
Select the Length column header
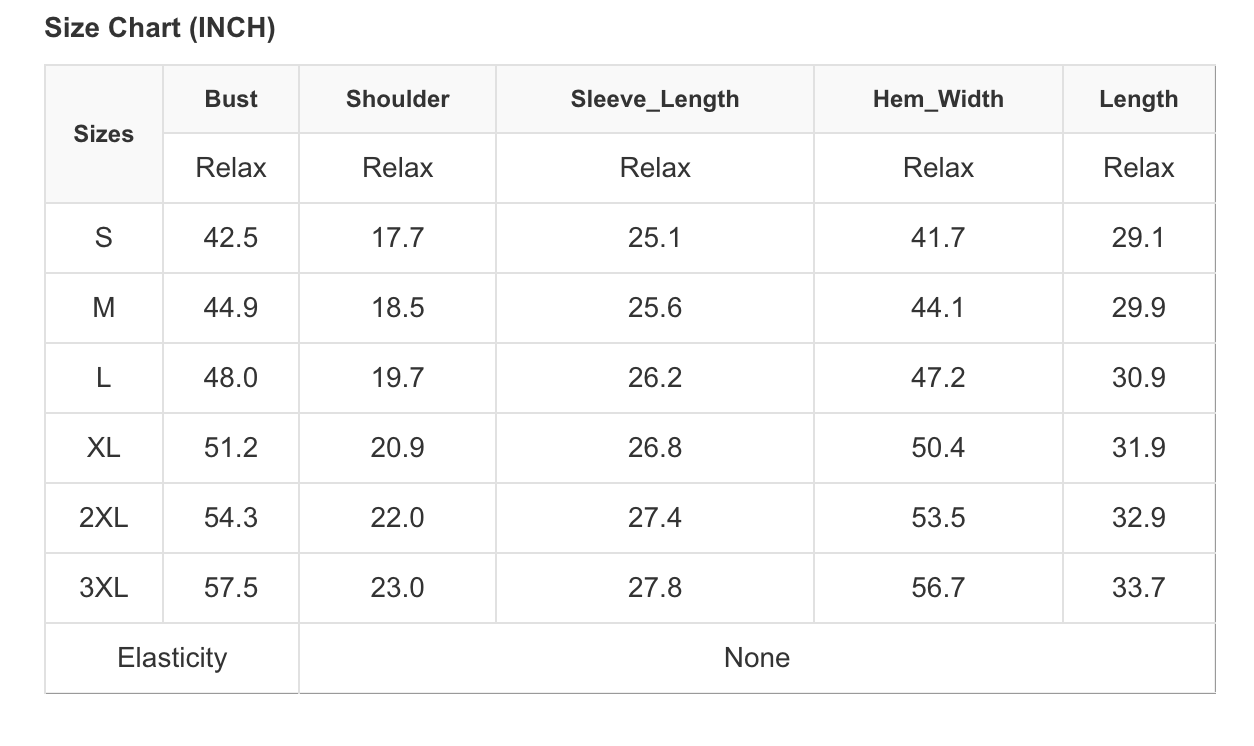point(1138,99)
